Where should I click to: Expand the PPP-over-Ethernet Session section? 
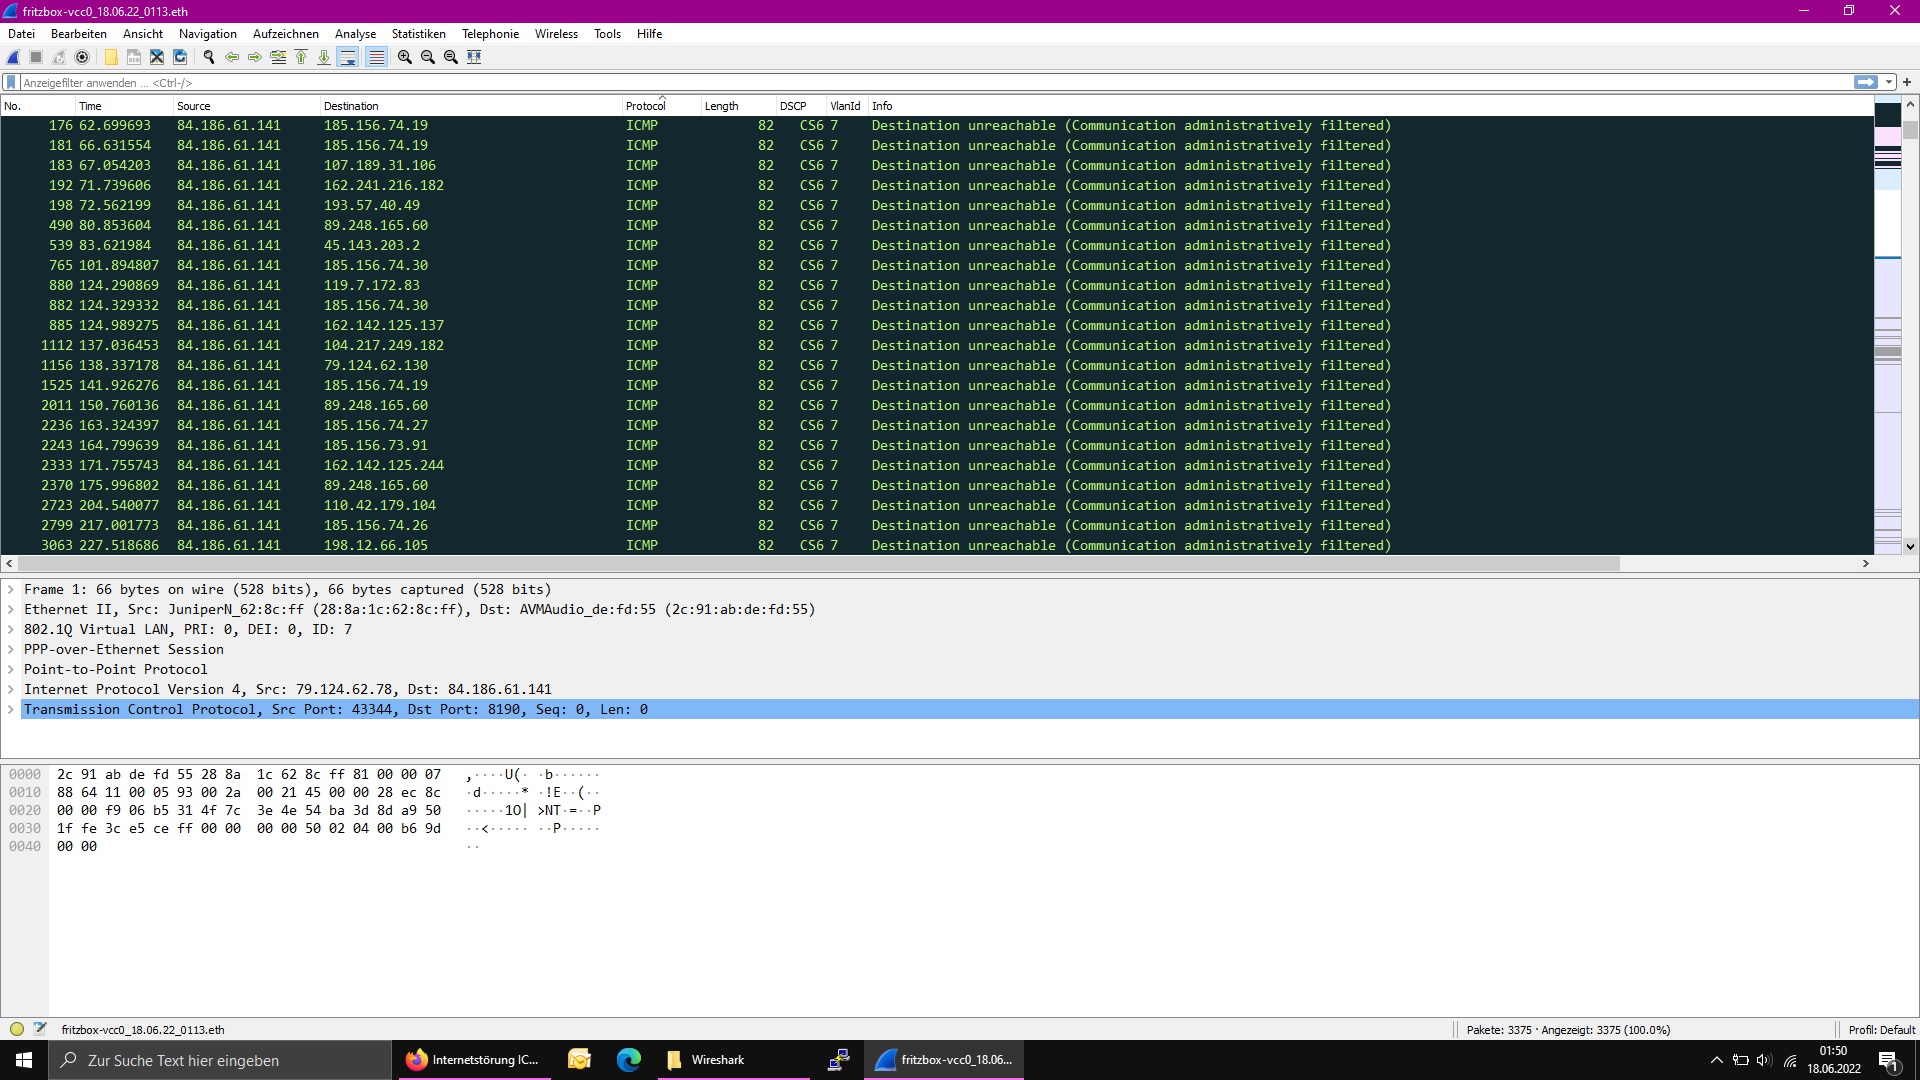pyautogui.click(x=11, y=650)
